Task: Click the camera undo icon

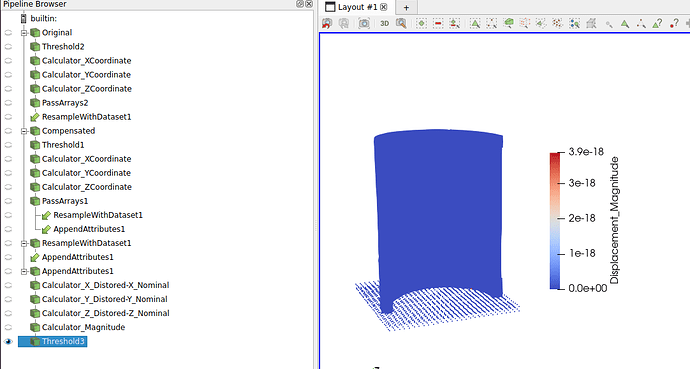Action: click(x=327, y=23)
